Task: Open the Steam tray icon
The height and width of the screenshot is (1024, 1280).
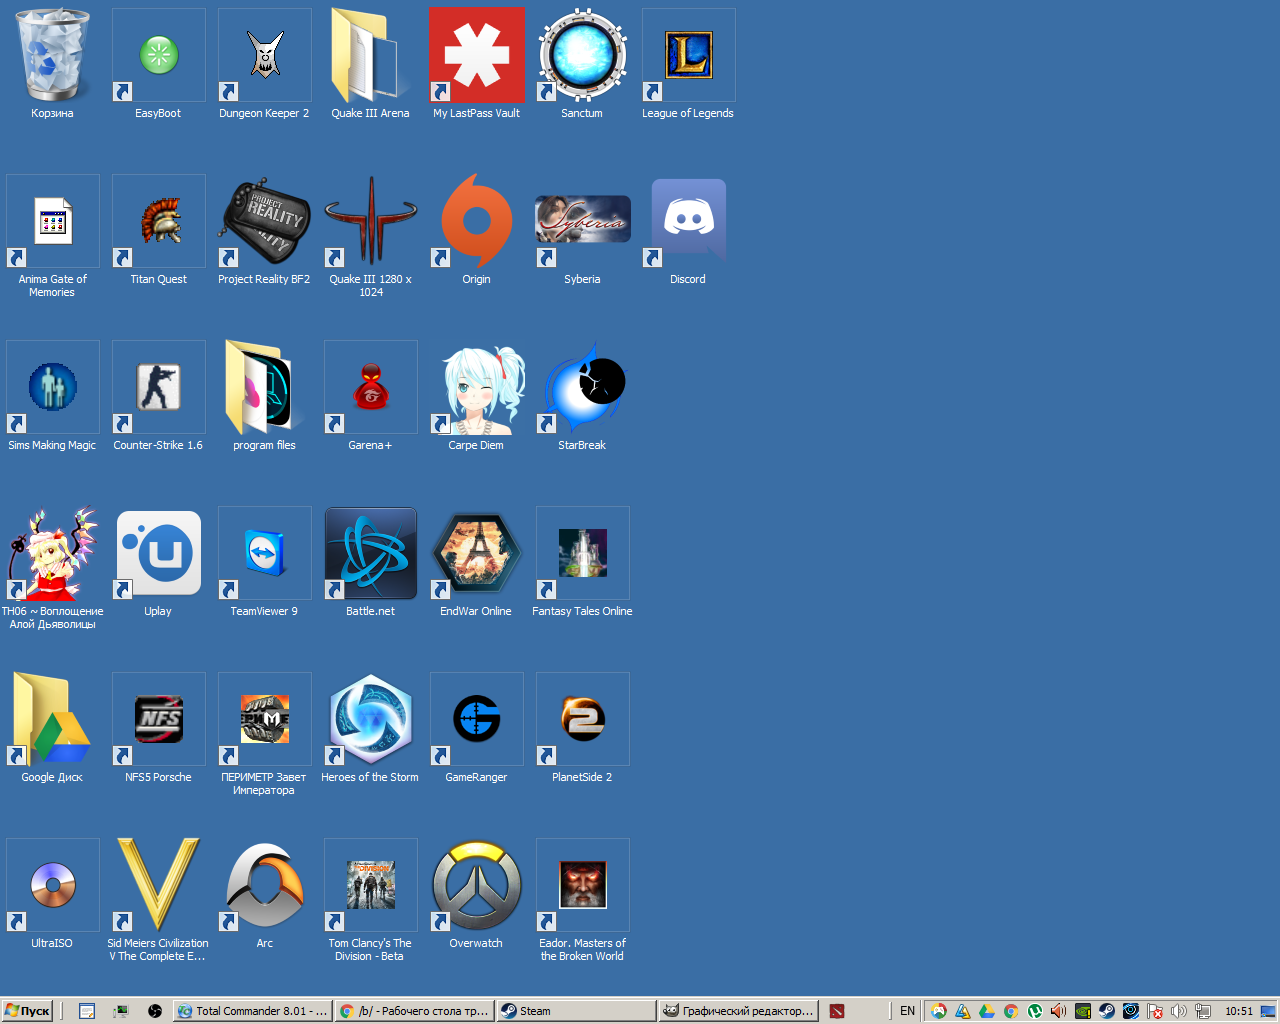Action: coord(1107,1011)
